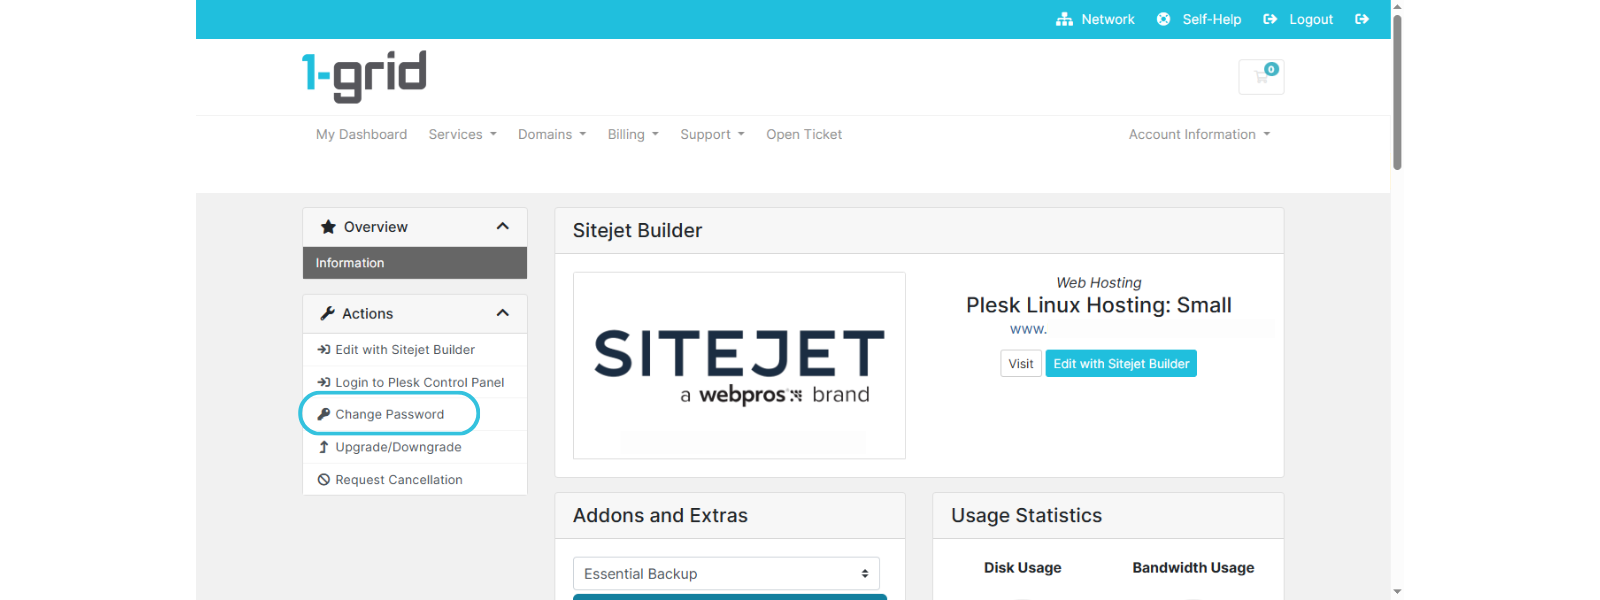Click the Actions wrench icon
The width and height of the screenshot is (1600, 600).
pos(327,314)
